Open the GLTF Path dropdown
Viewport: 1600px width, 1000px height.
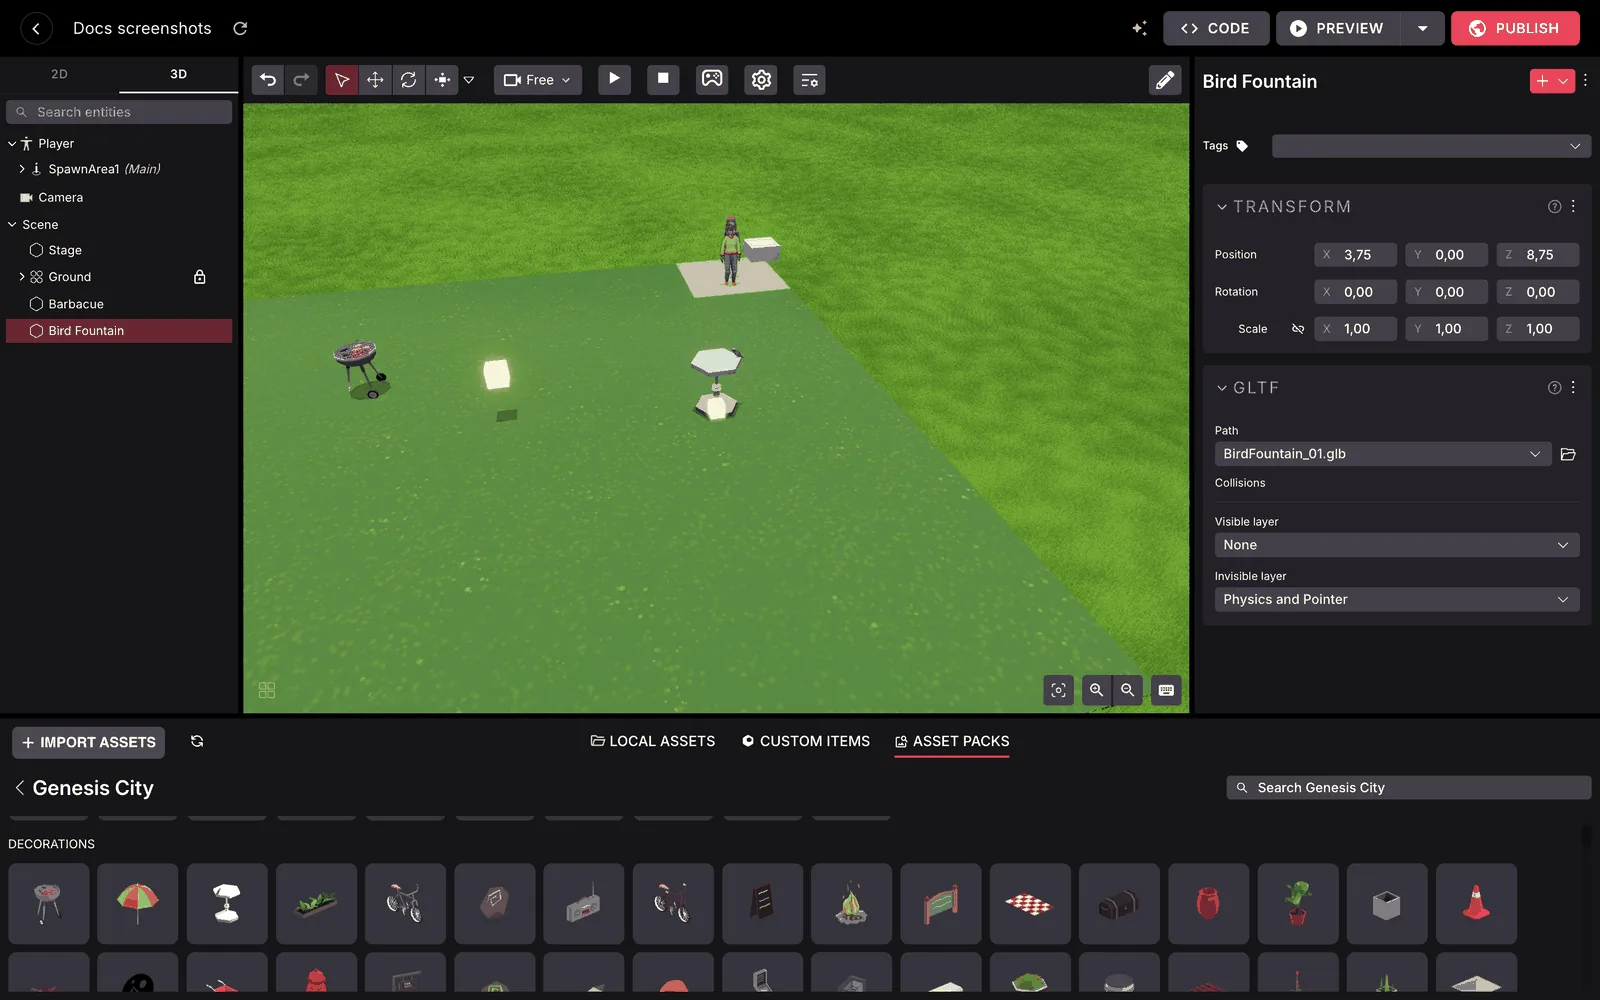1383,454
